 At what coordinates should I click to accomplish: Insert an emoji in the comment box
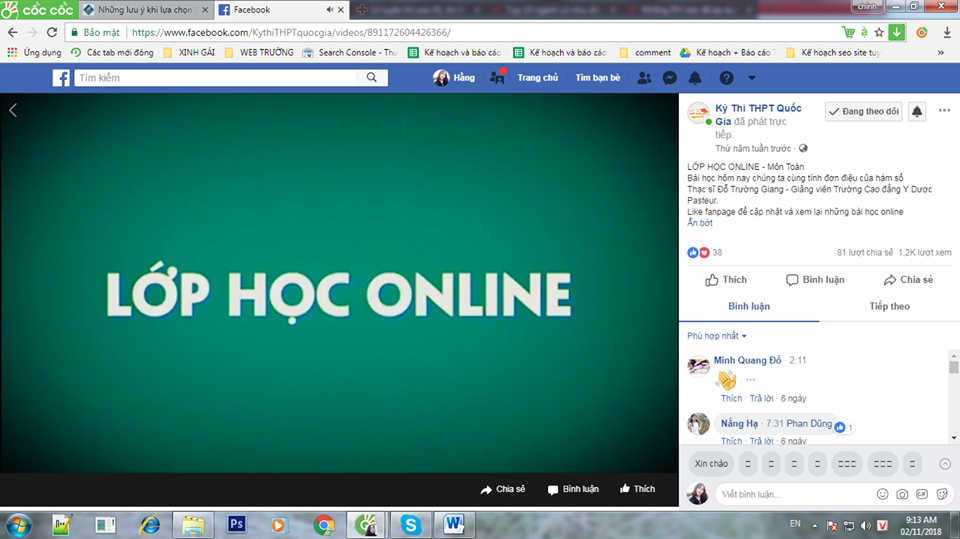pyautogui.click(x=882, y=494)
